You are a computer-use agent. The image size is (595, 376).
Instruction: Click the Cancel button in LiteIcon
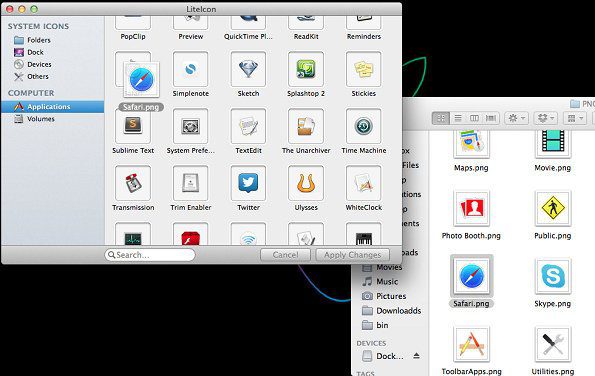tap(285, 255)
